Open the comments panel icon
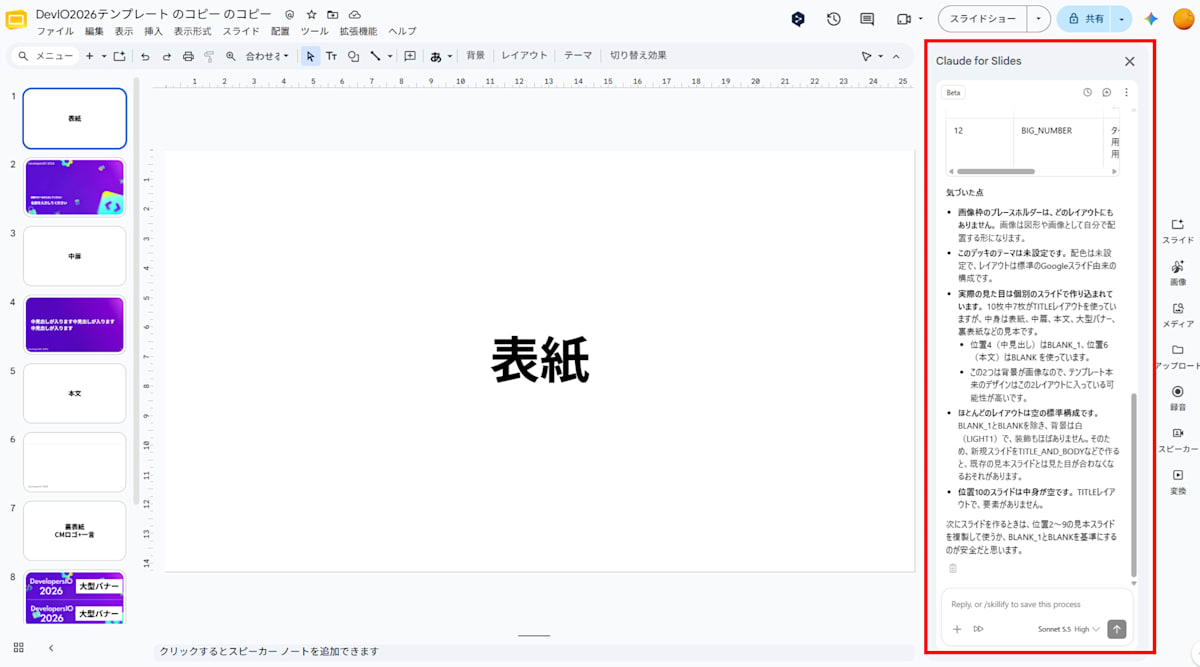The width and height of the screenshot is (1200, 667). coord(867,19)
